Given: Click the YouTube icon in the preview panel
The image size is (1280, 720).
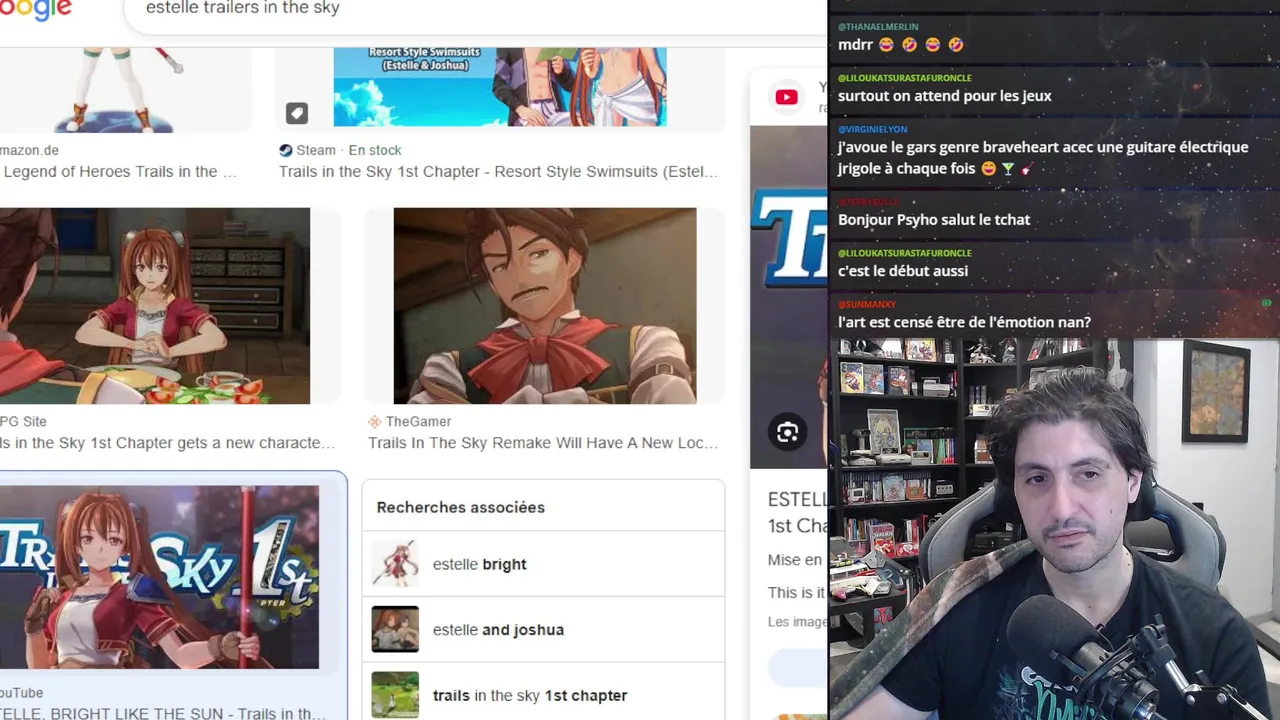Looking at the screenshot, I should tap(786, 97).
